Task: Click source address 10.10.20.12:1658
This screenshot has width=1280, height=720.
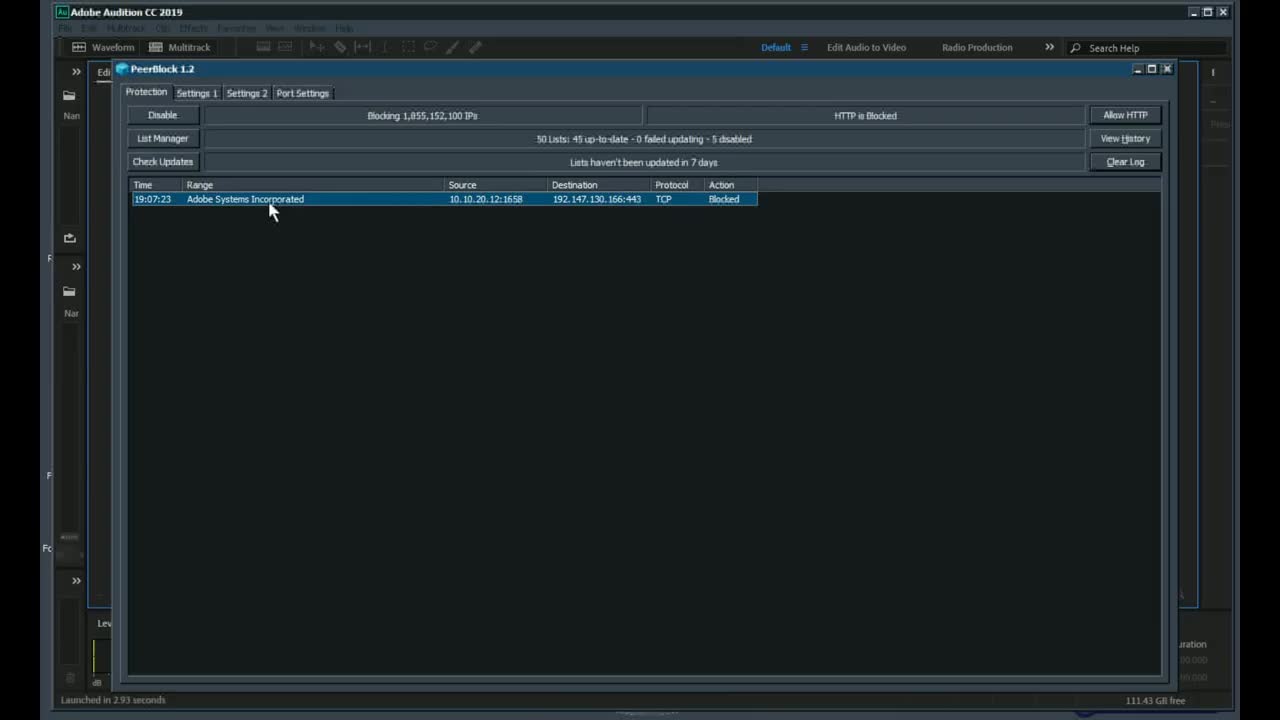Action: [486, 199]
